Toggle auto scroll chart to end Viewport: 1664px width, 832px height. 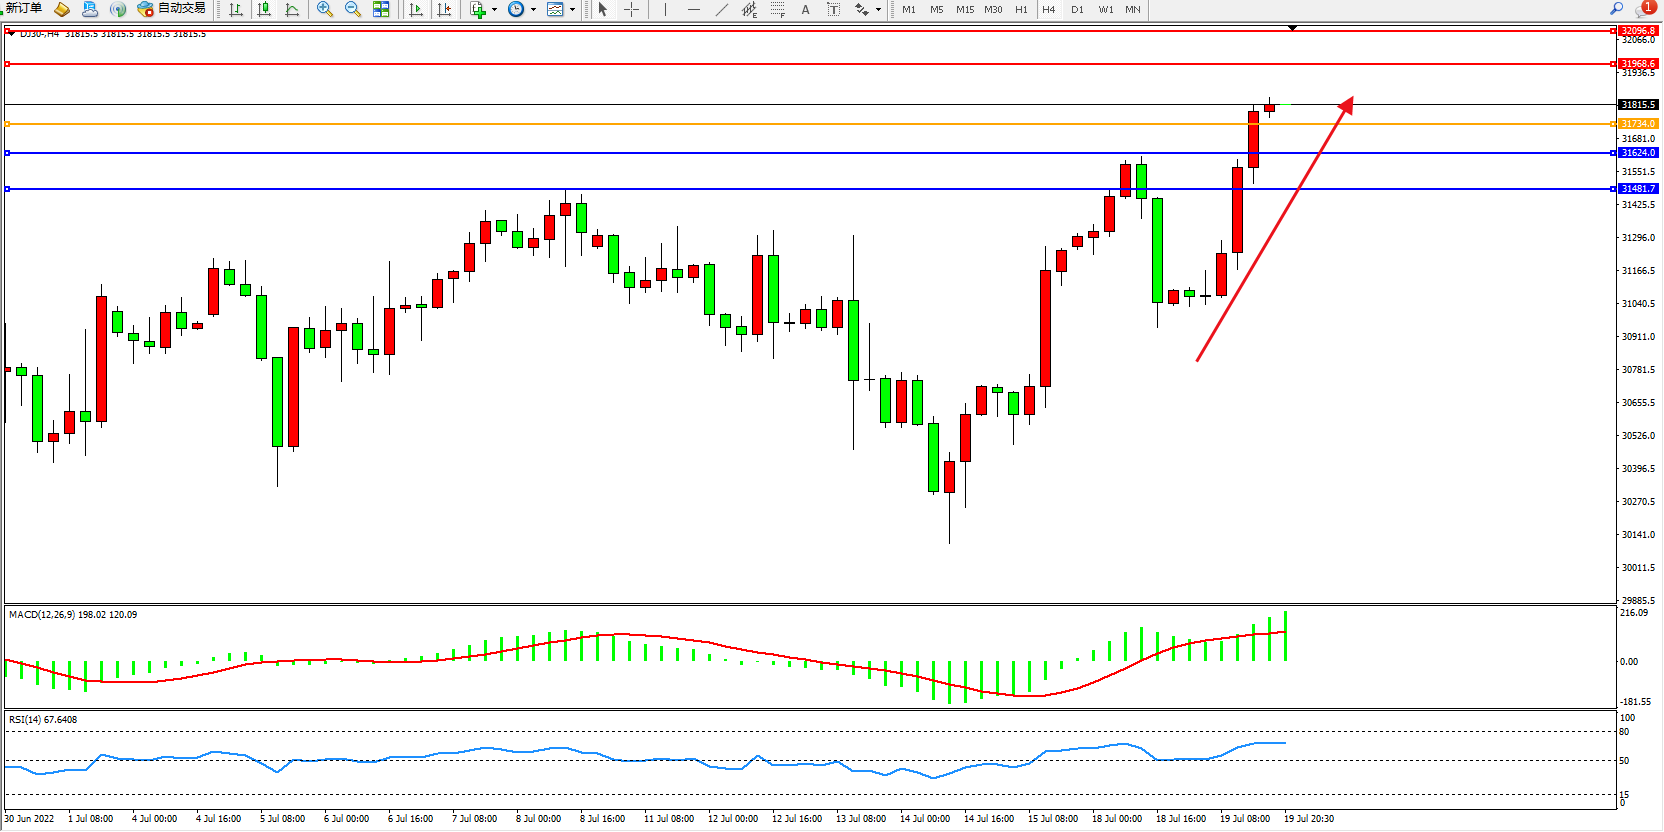(416, 9)
